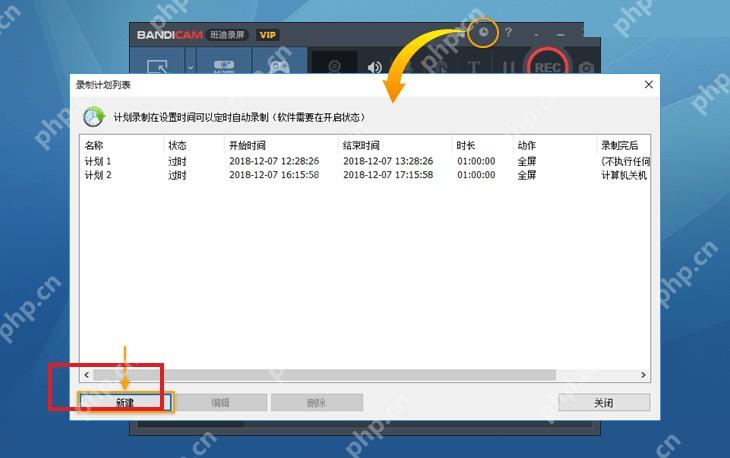730x458 pixels.
Task: Click the (不执行任何 cell in 计划 1 row
Action: [x=625, y=162]
